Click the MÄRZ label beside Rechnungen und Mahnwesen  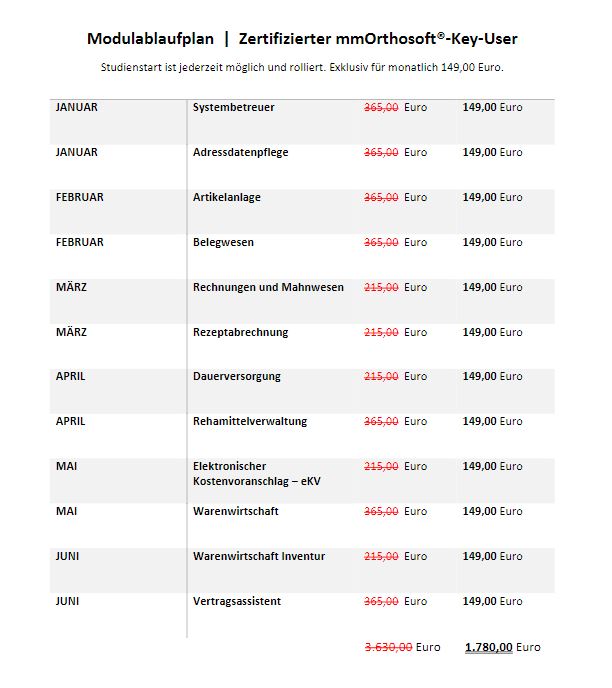pyautogui.click(x=71, y=287)
